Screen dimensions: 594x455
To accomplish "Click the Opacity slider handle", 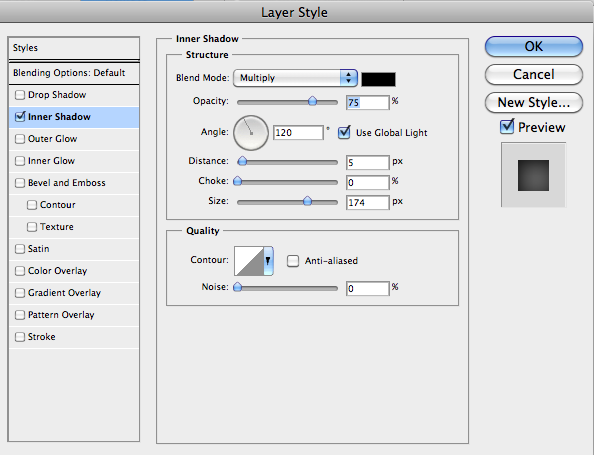I will coord(313,101).
